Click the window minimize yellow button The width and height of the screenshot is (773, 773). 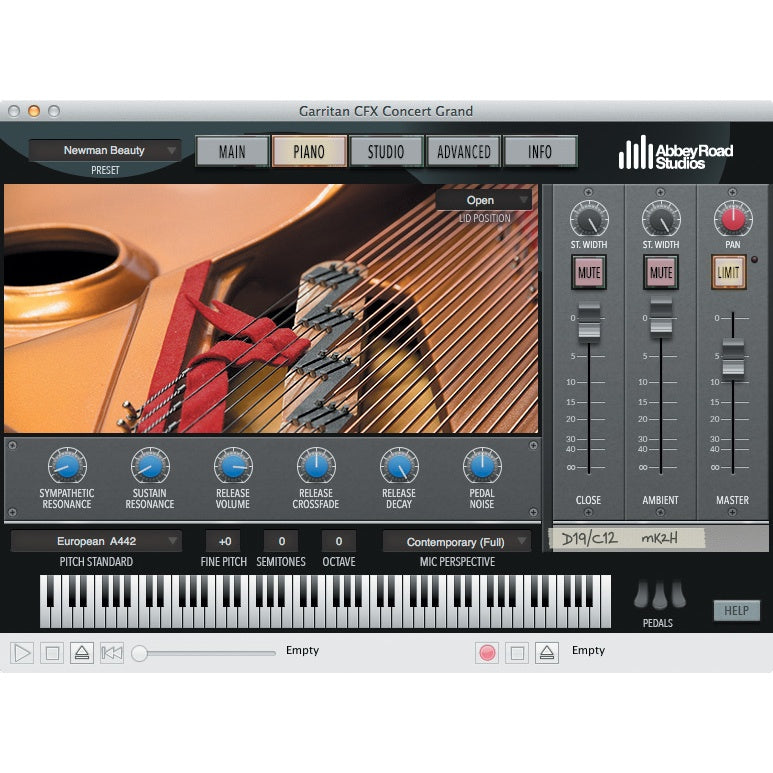pyautogui.click(x=34, y=111)
